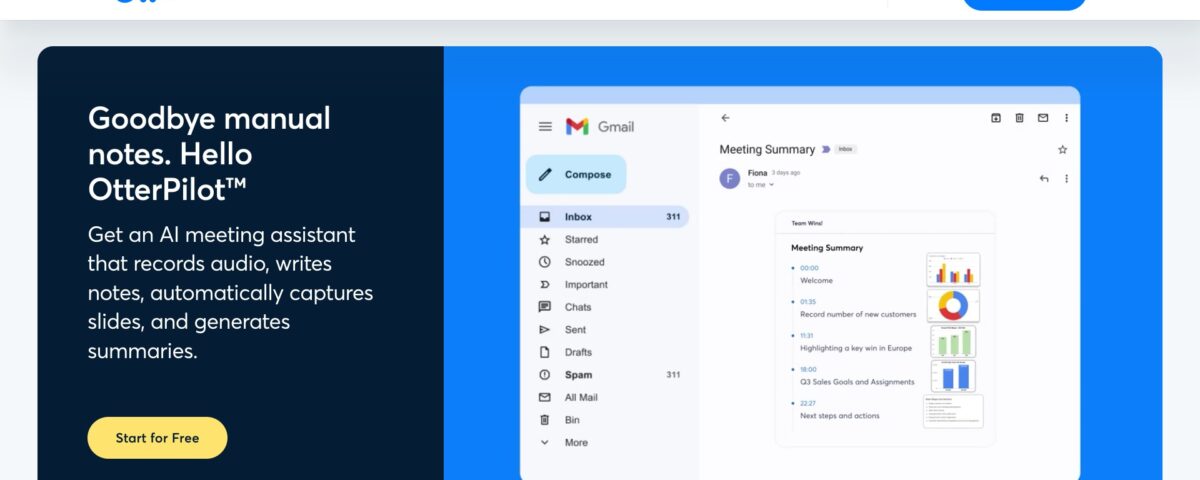
Task: Delete the email using the trash icon
Action: coord(1019,118)
